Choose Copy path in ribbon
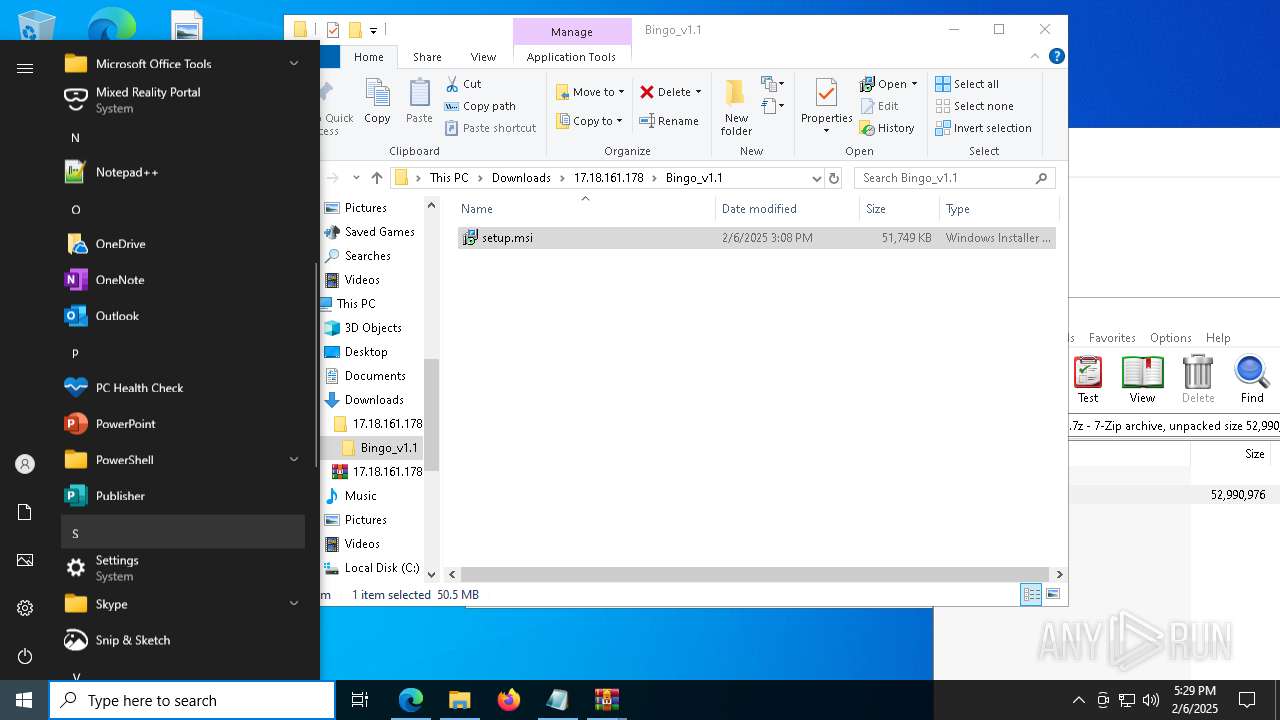The image size is (1280, 720). pyautogui.click(x=480, y=106)
